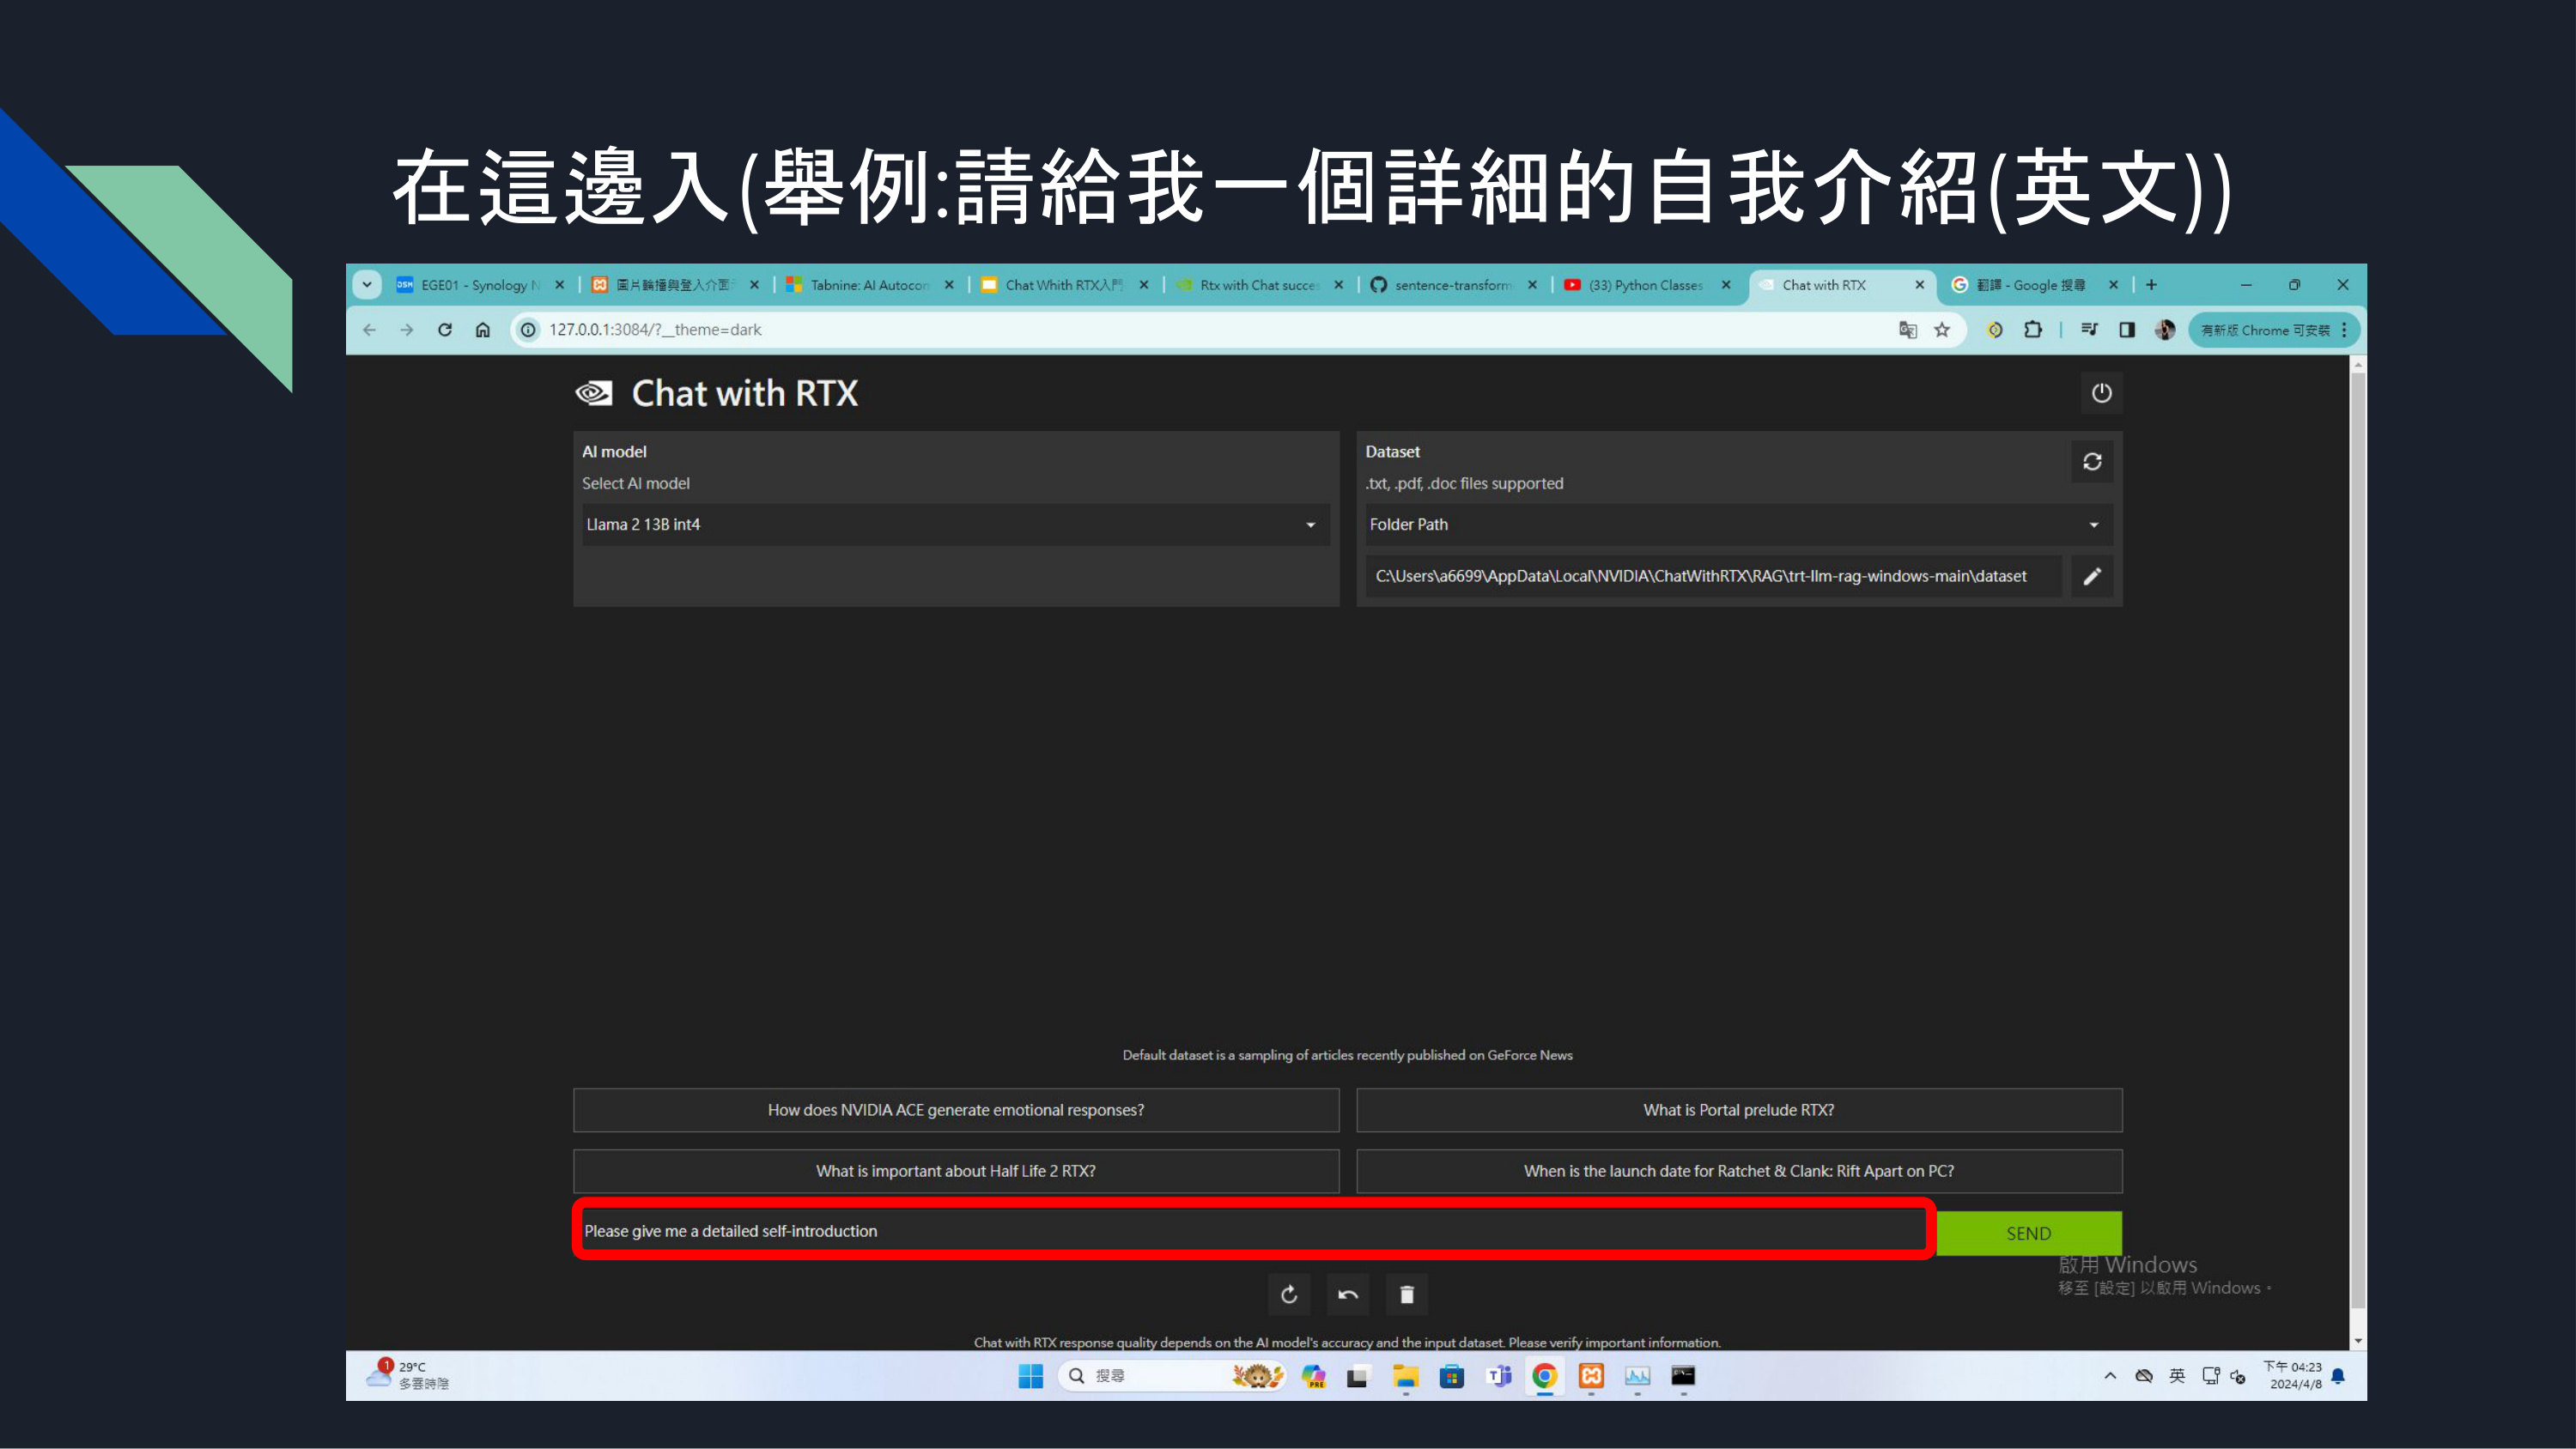This screenshot has height=1449, width=2576.
Task: Open the weather widget showing 29°C
Action: pos(410,1375)
